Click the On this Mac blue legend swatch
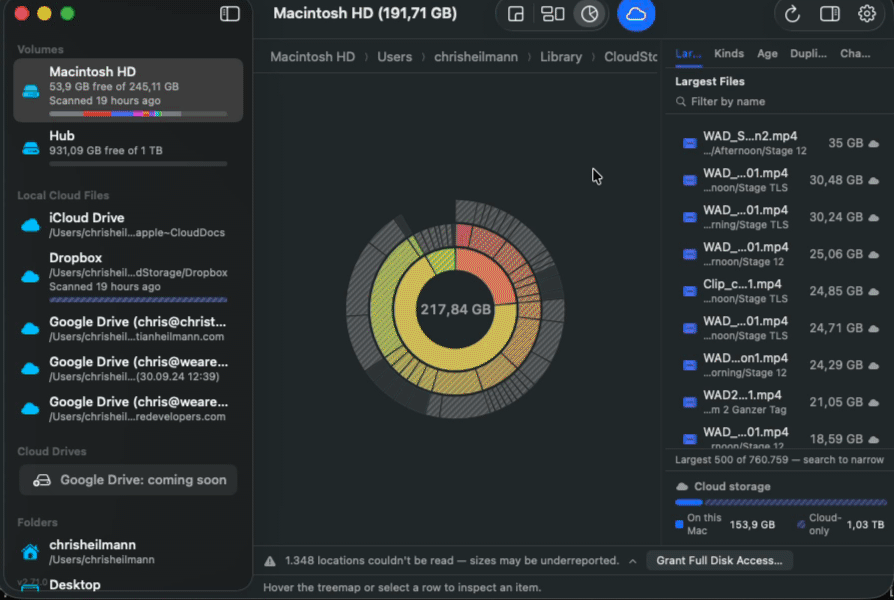Screen dimensions: 894x600 (x=679, y=524)
